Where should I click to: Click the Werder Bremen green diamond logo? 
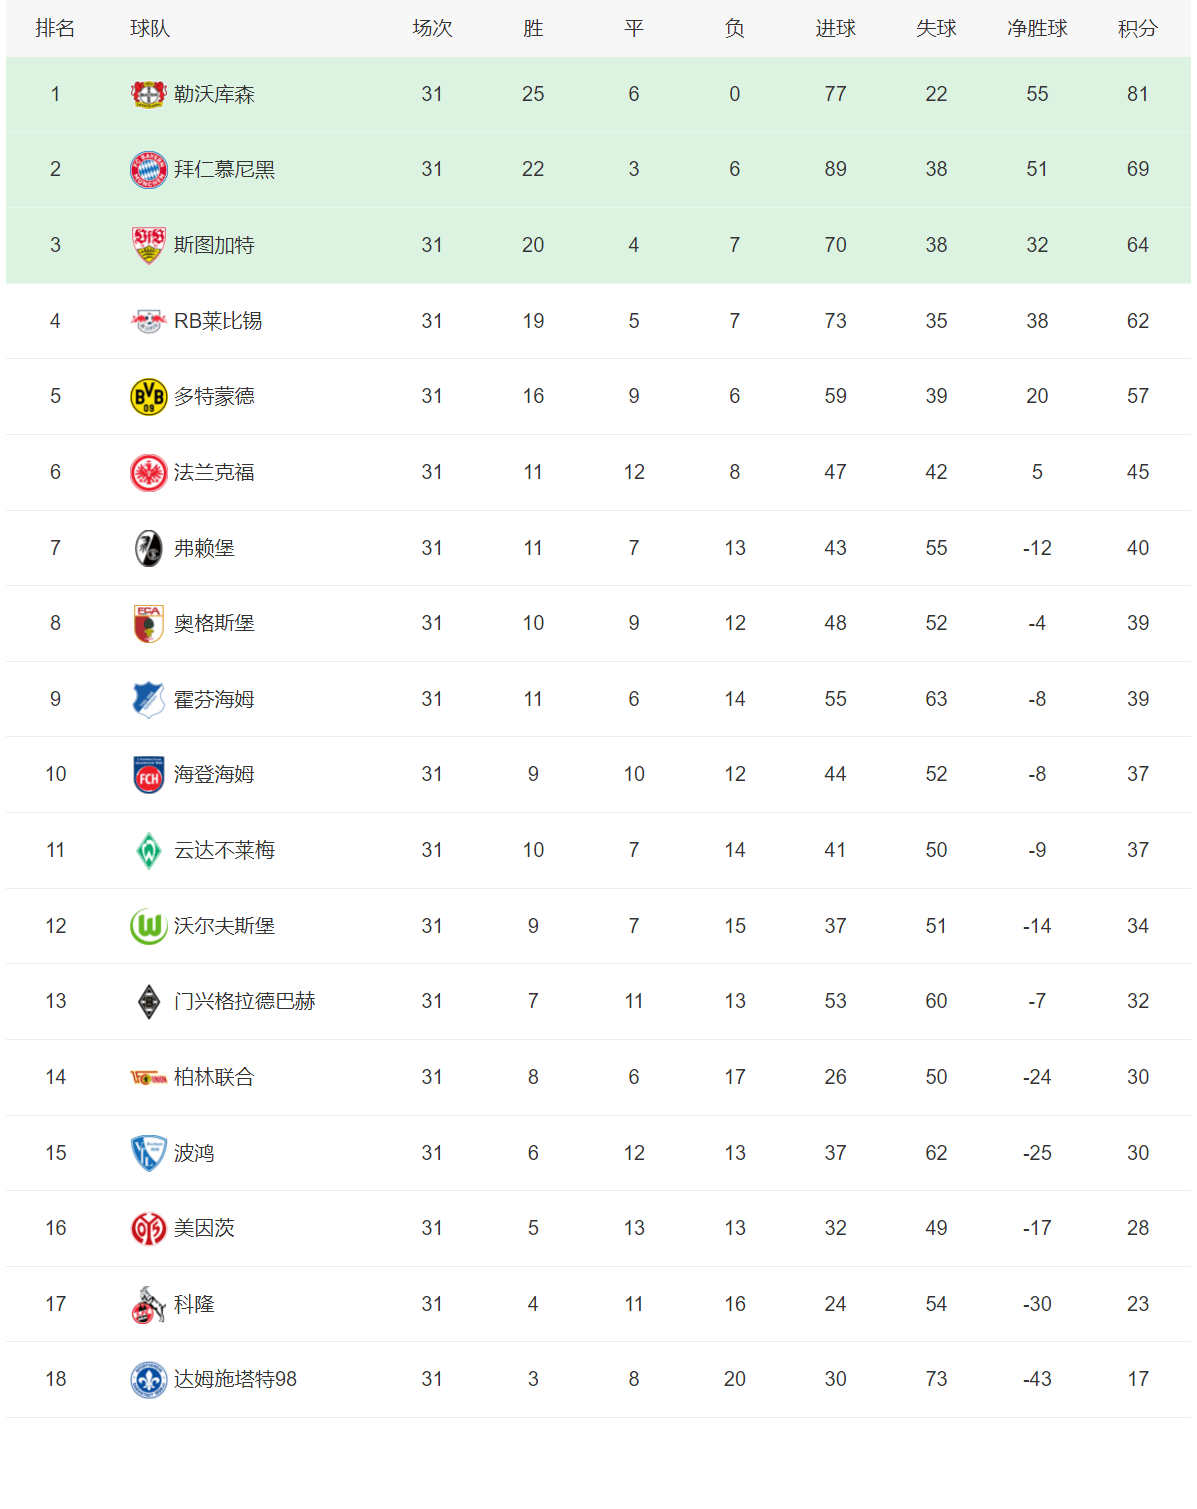pos(148,850)
